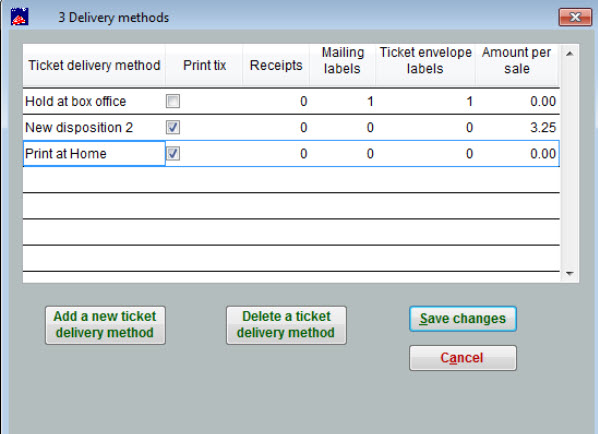Click Receipts value for Print at Home row
598x434 pixels.
(x=276, y=154)
